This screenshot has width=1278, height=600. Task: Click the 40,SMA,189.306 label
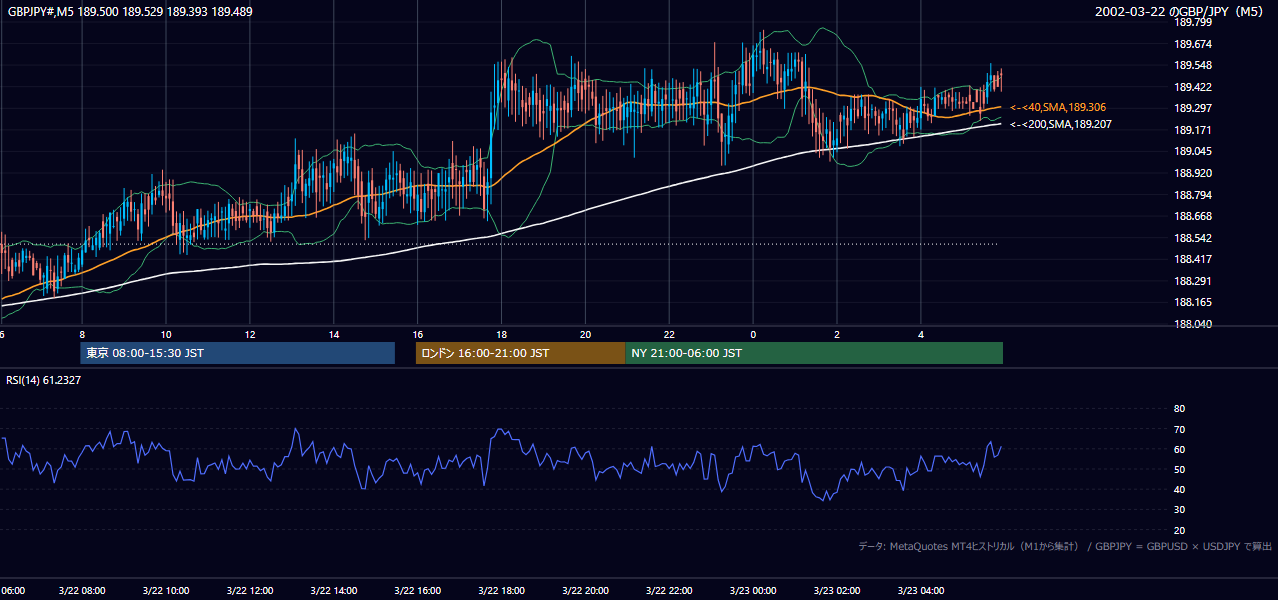(1058, 107)
